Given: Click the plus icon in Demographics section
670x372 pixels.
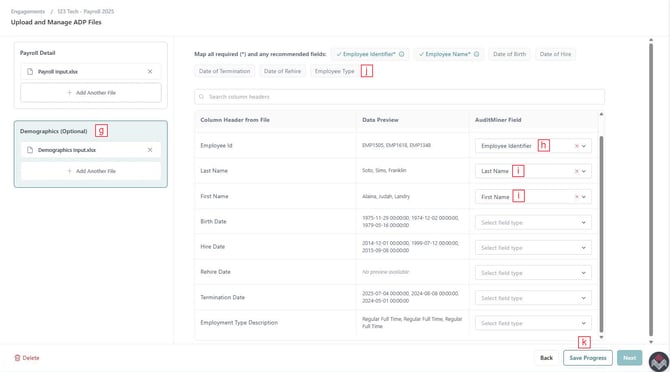Looking at the screenshot, I should pyautogui.click(x=69, y=171).
